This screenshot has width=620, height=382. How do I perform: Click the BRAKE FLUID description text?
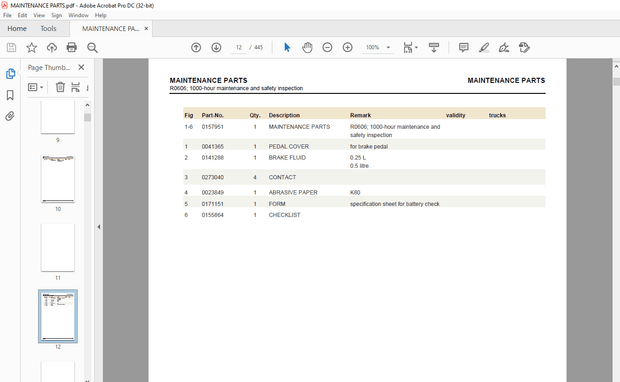(287, 157)
